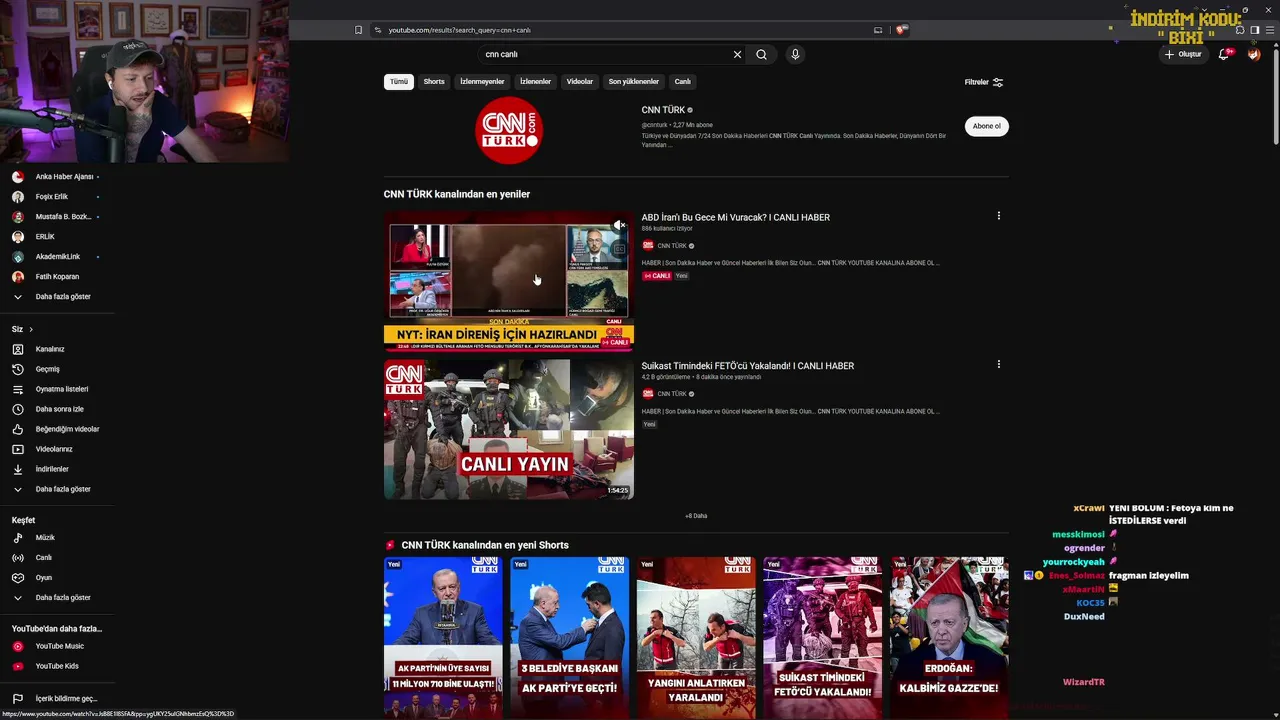Bookmark this page from the address bar
The width and height of the screenshot is (1280, 720).
[358, 30]
